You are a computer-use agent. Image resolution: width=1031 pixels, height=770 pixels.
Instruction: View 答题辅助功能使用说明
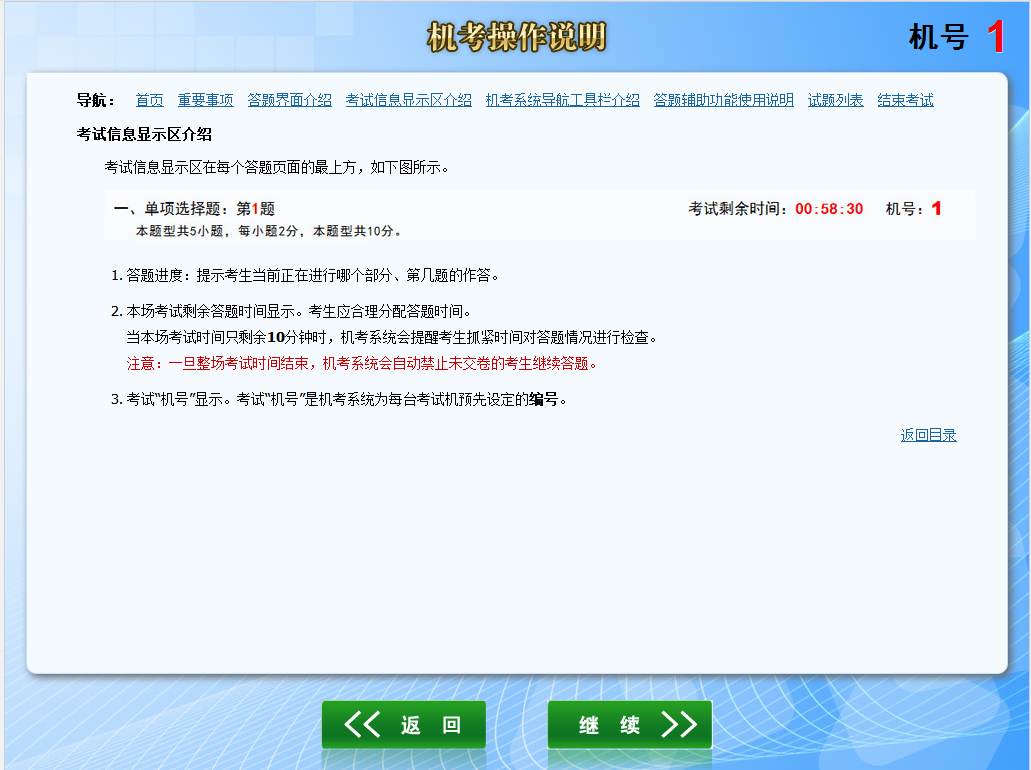723,100
